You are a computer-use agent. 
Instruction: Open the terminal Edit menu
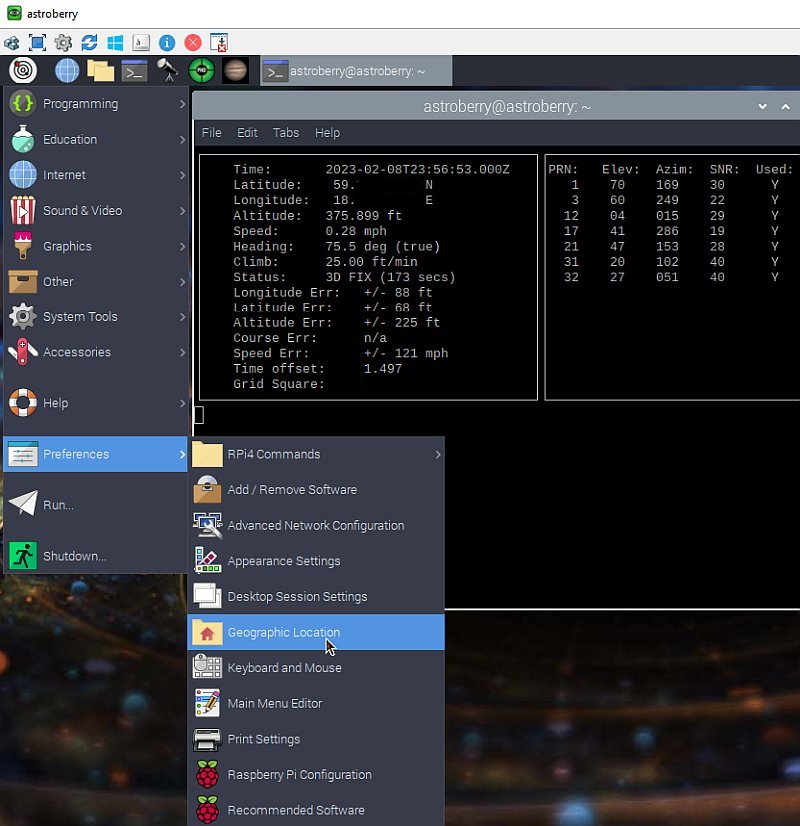[247, 133]
